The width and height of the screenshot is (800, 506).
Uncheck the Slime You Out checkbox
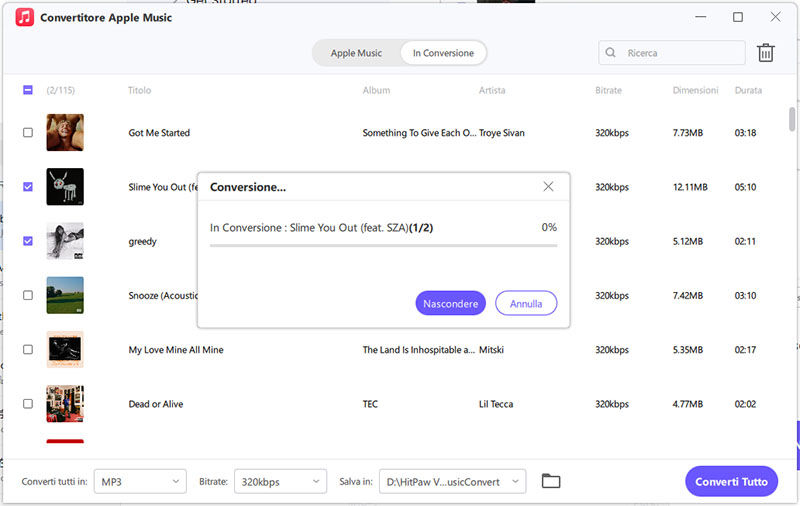28,187
